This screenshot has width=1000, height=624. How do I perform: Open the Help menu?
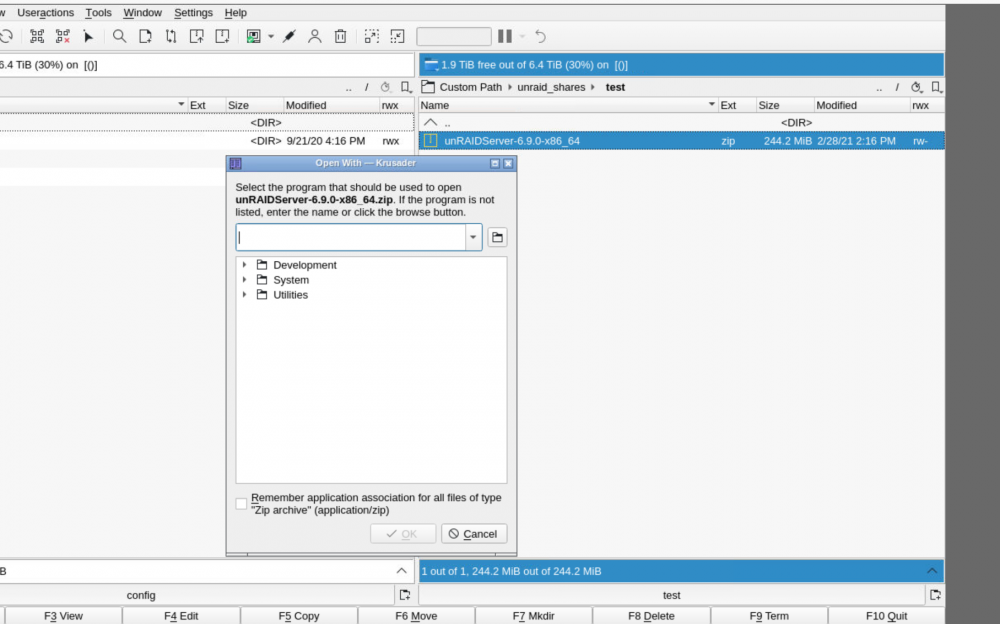coord(235,13)
